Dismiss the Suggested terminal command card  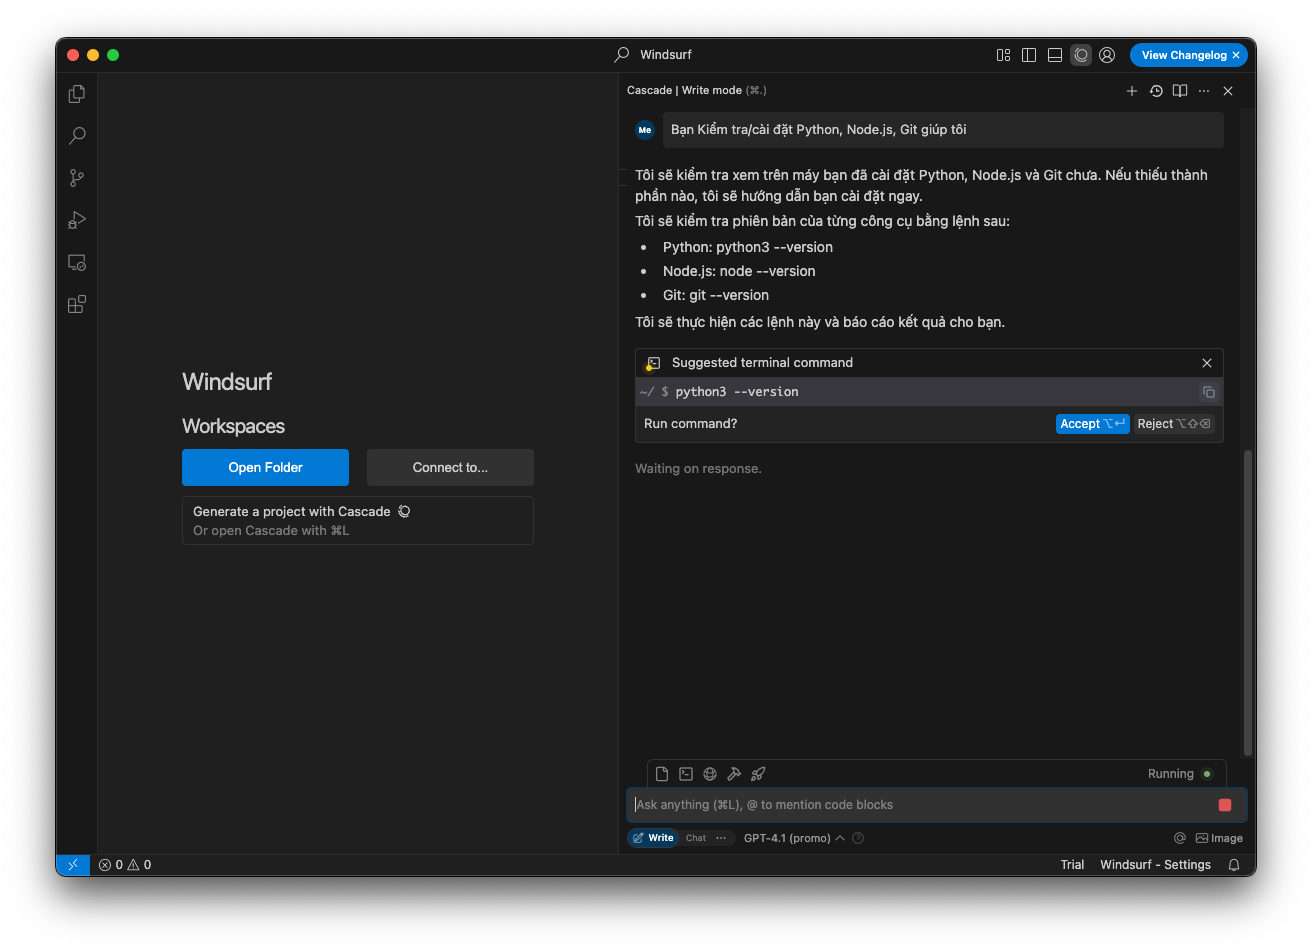(1207, 363)
